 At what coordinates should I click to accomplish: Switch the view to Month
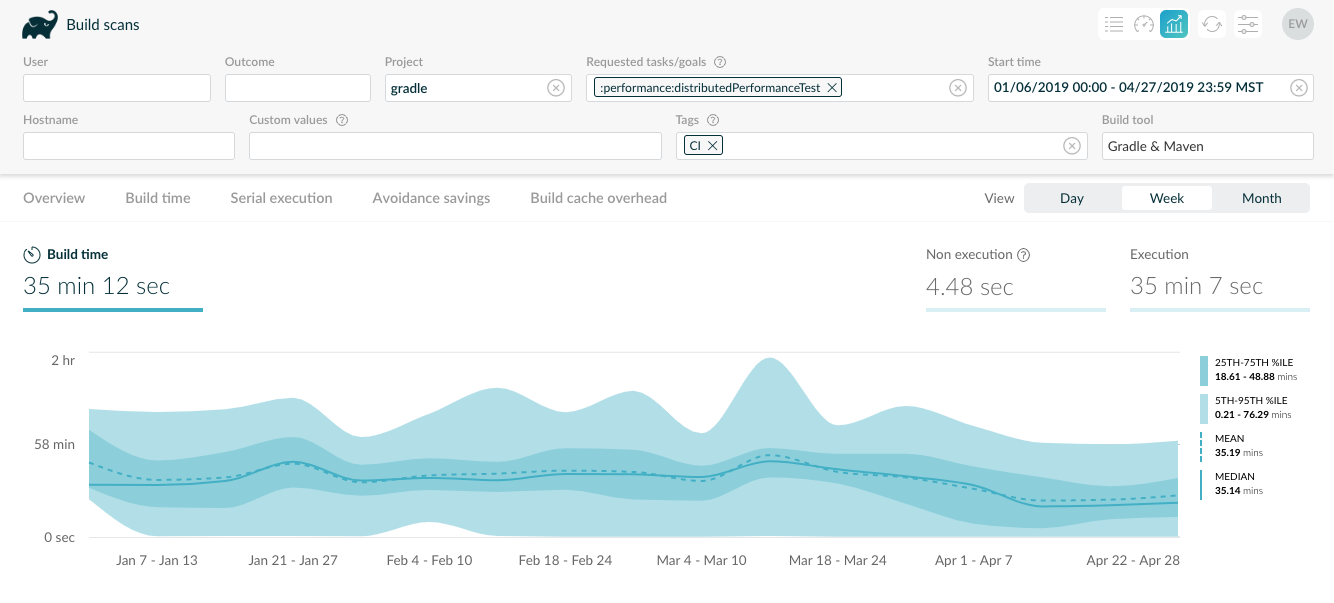(x=1261, y=198)
